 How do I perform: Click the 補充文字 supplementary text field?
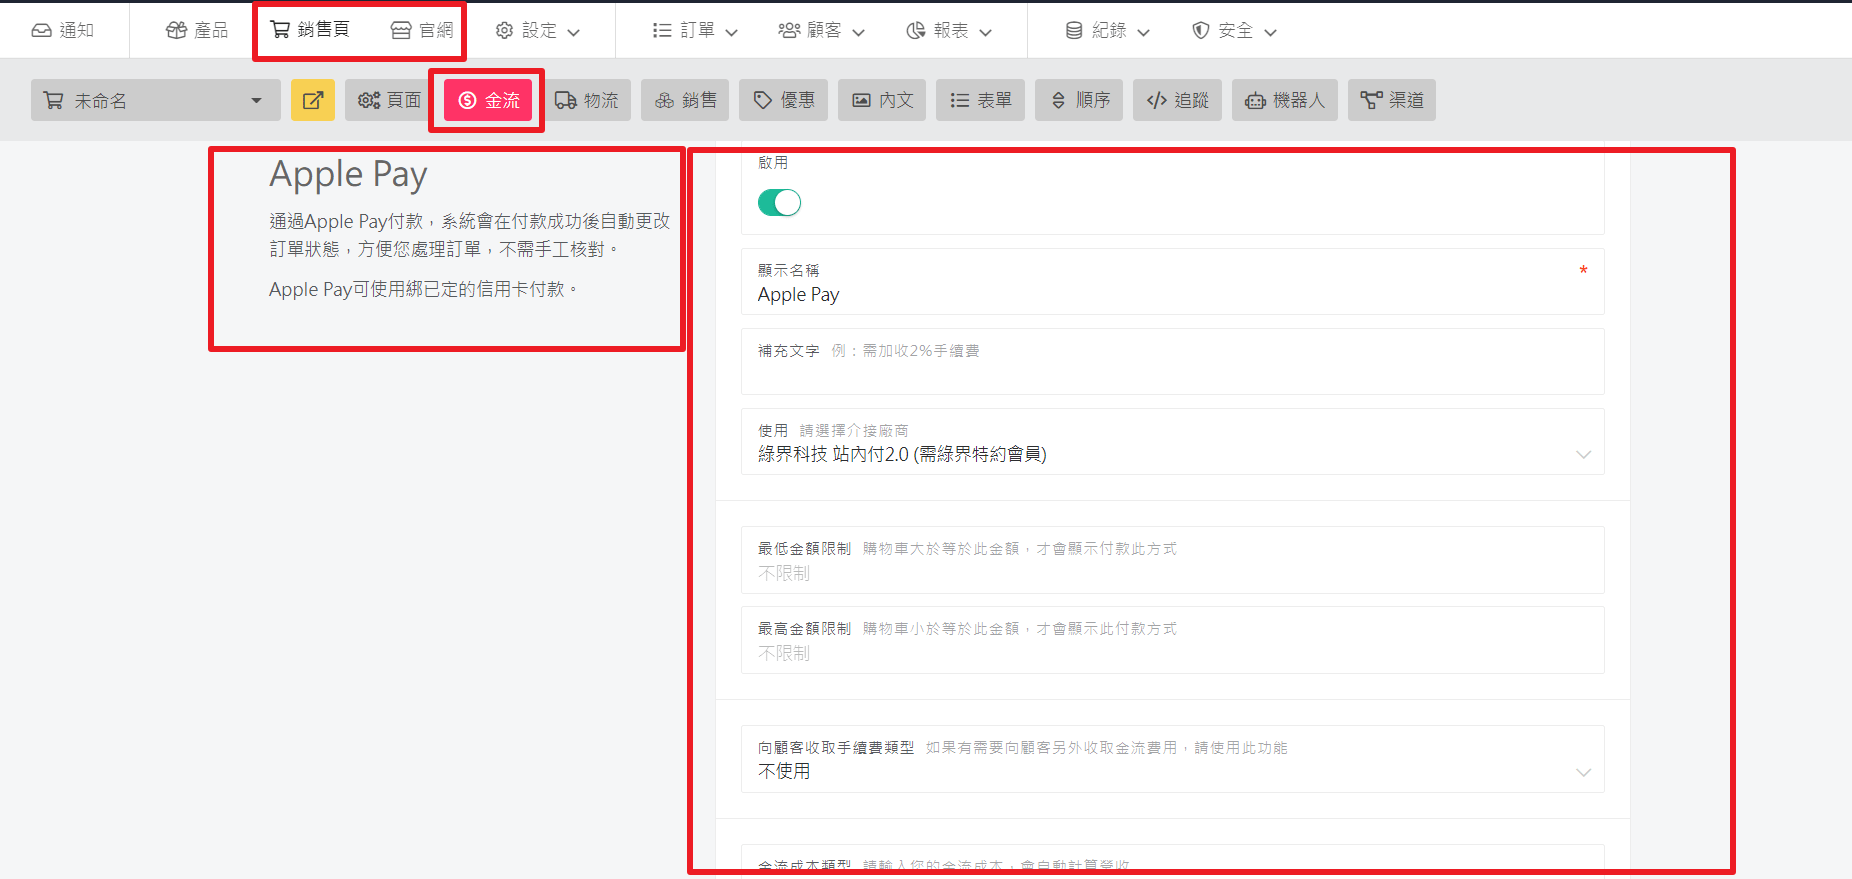(1172, 362)
